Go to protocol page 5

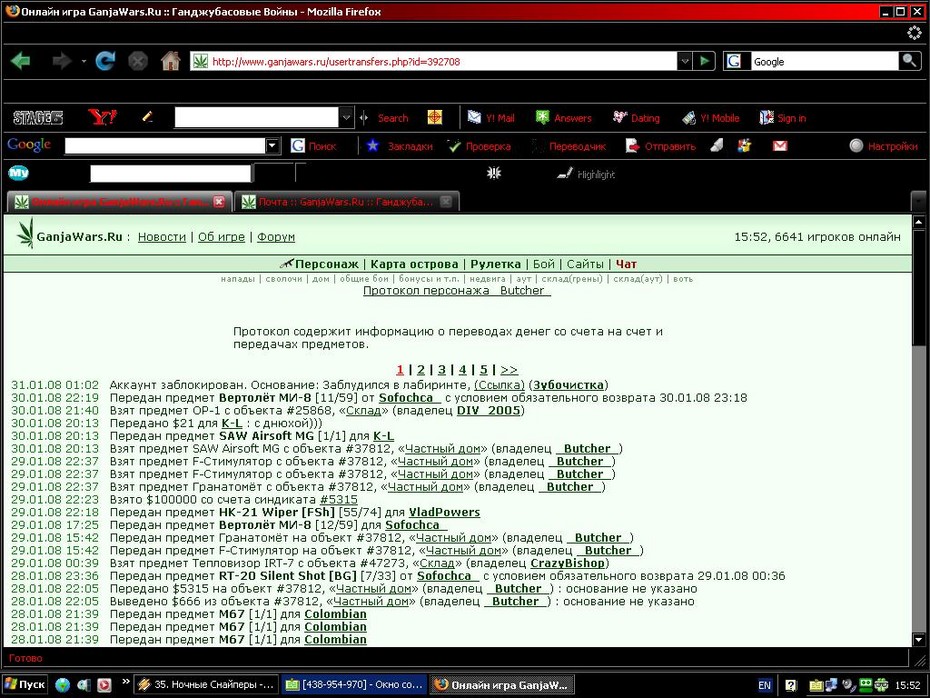pos(483,369)
